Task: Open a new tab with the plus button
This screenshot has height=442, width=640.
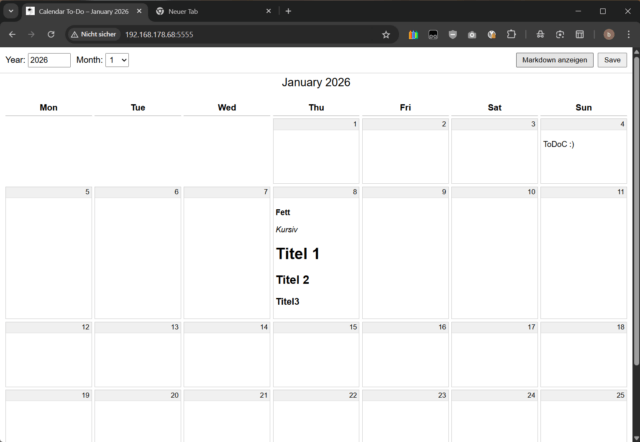Action: click(x=289, y=11)
